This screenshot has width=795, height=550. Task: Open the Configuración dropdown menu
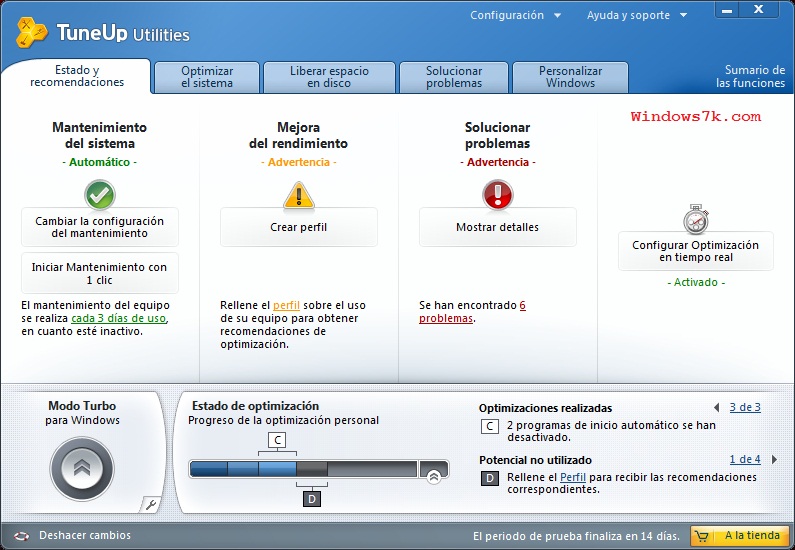pos(516,15)
